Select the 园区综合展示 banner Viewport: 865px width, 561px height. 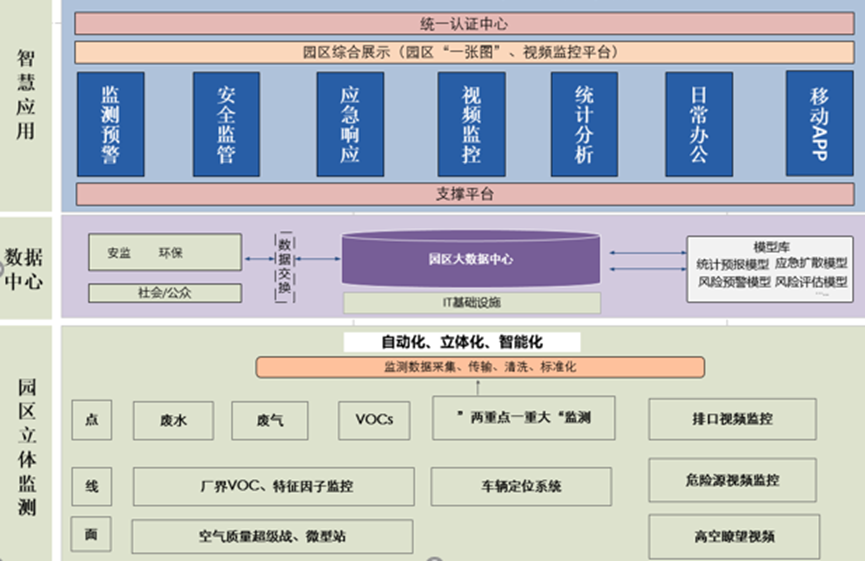(x=464, y=52)
